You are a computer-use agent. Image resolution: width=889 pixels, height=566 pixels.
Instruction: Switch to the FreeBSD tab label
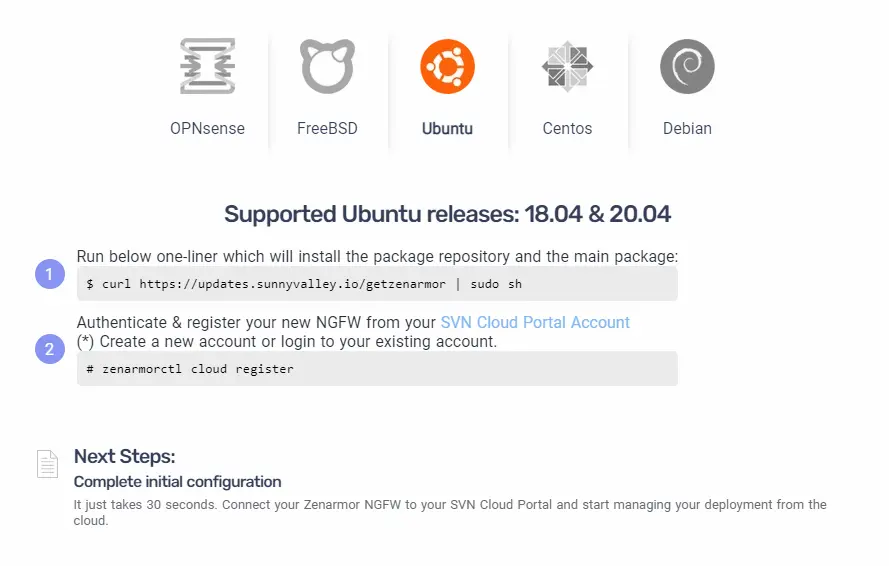click(327, 128)
